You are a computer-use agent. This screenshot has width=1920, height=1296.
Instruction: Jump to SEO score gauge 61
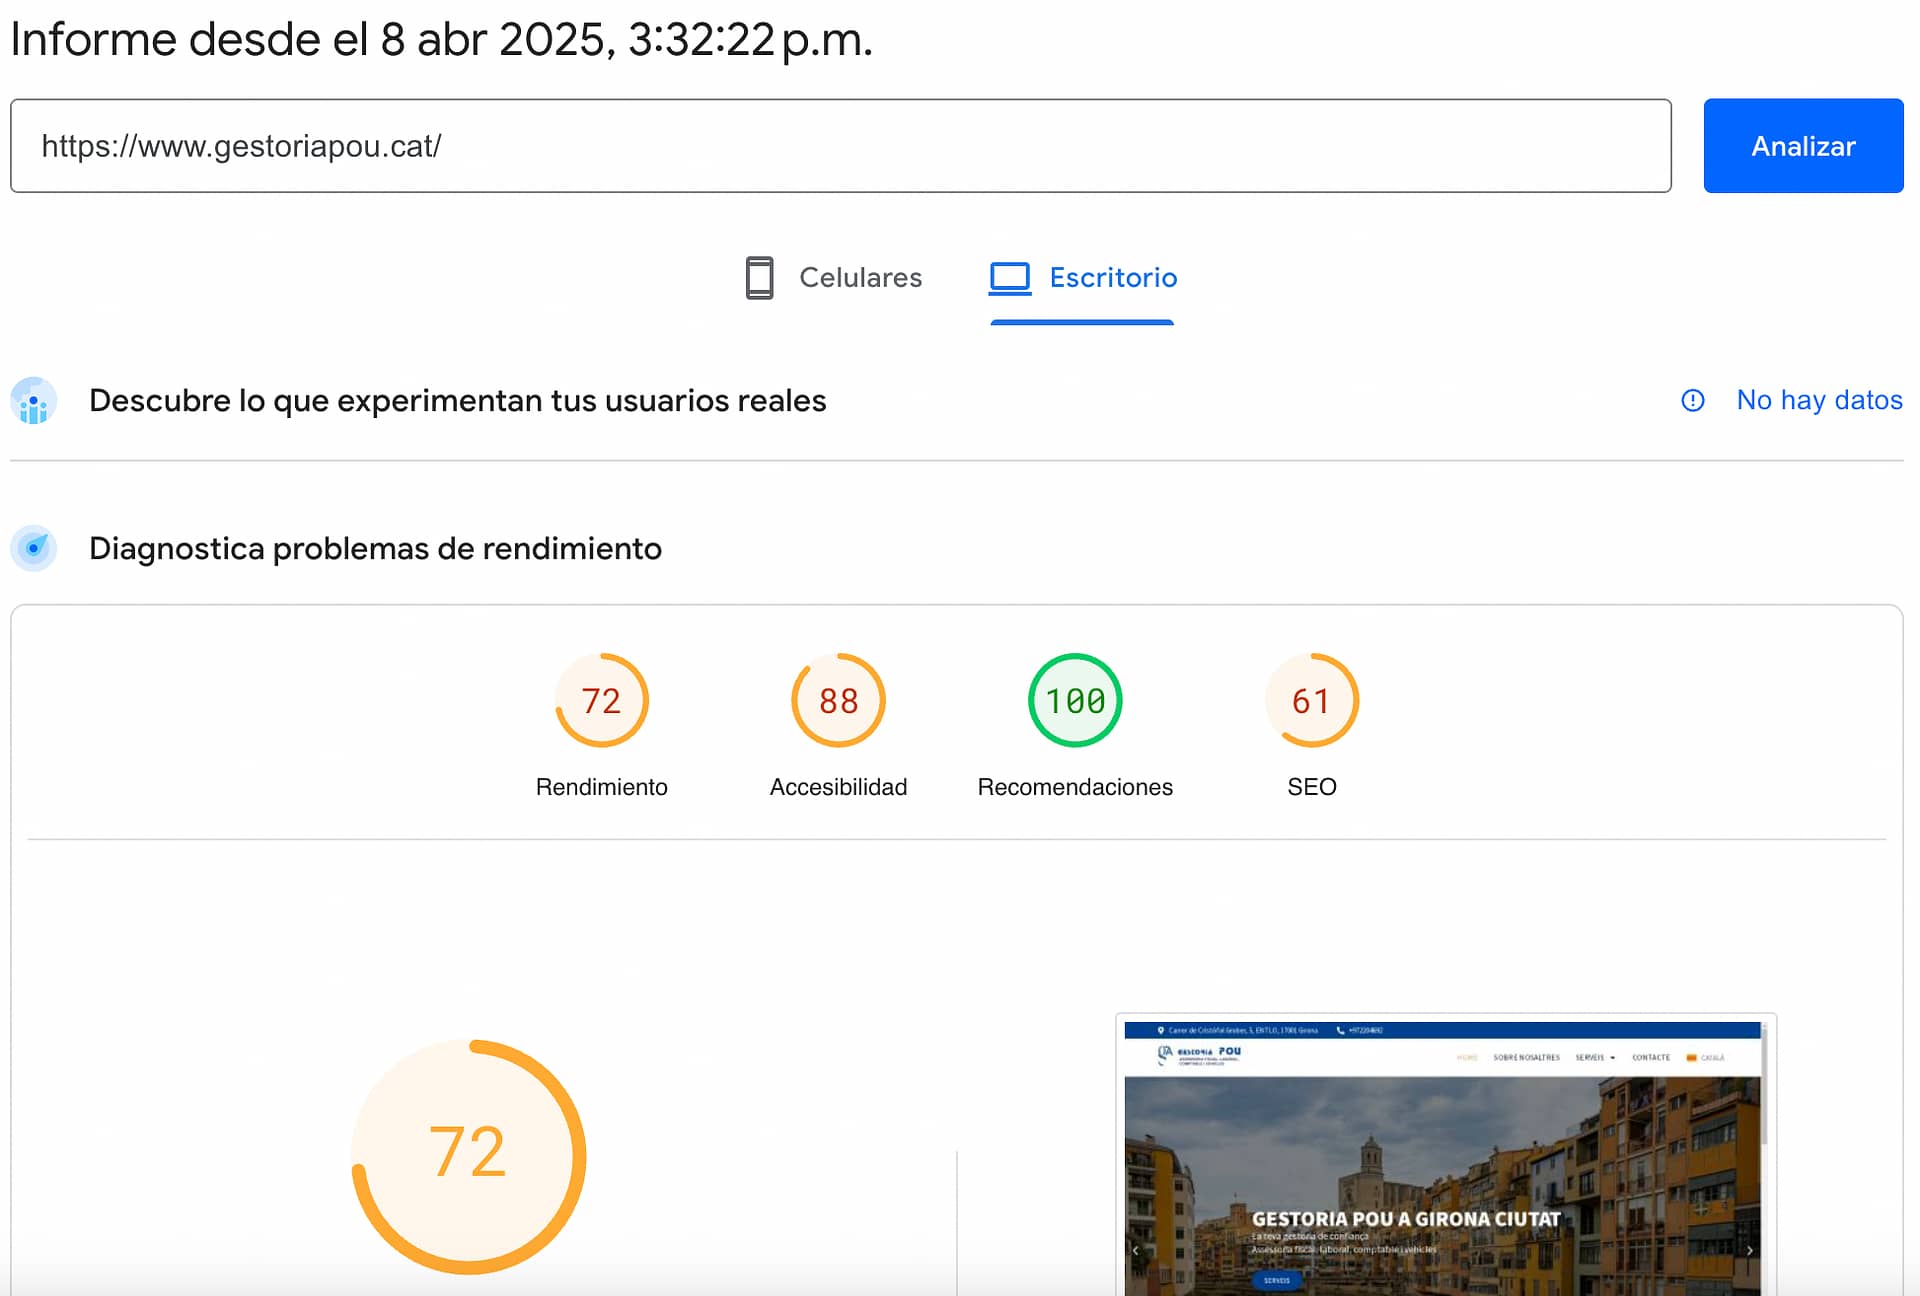tap(1312, 700)
